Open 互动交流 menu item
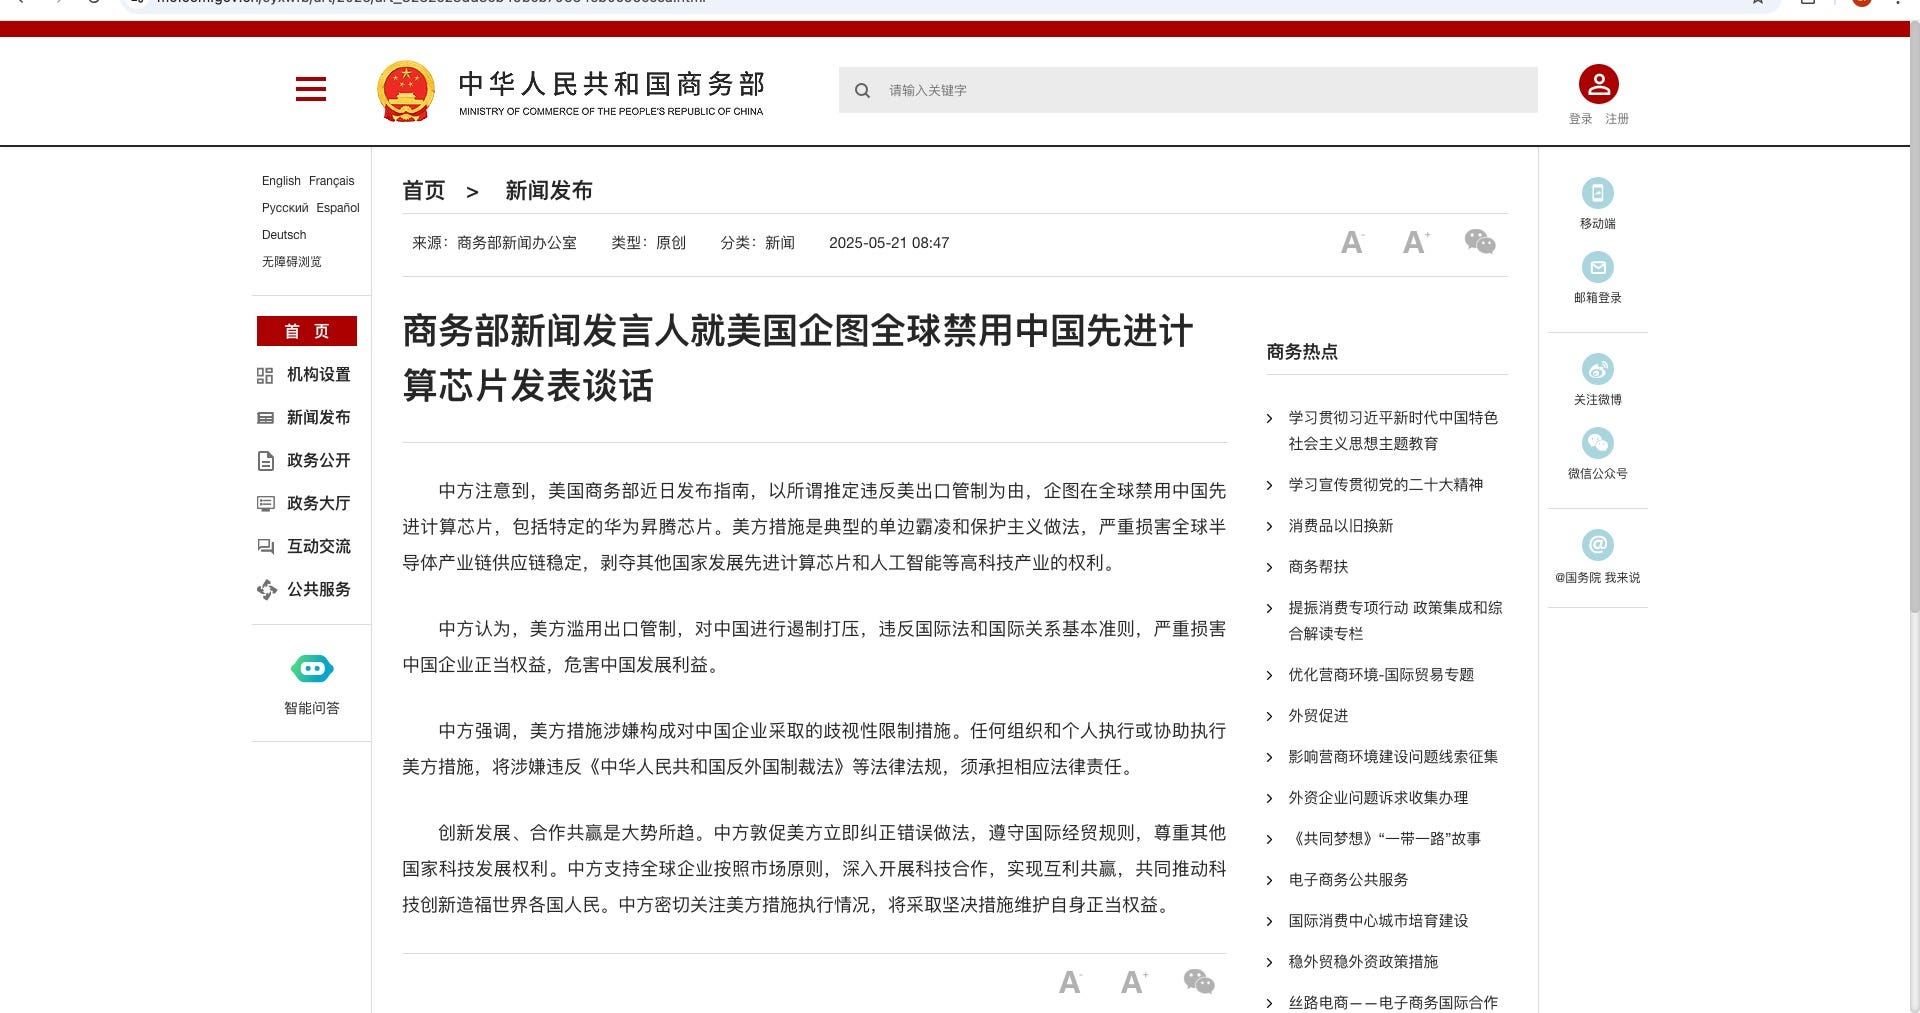The width and height of the screenshot is (1920, 1013). 319,547
